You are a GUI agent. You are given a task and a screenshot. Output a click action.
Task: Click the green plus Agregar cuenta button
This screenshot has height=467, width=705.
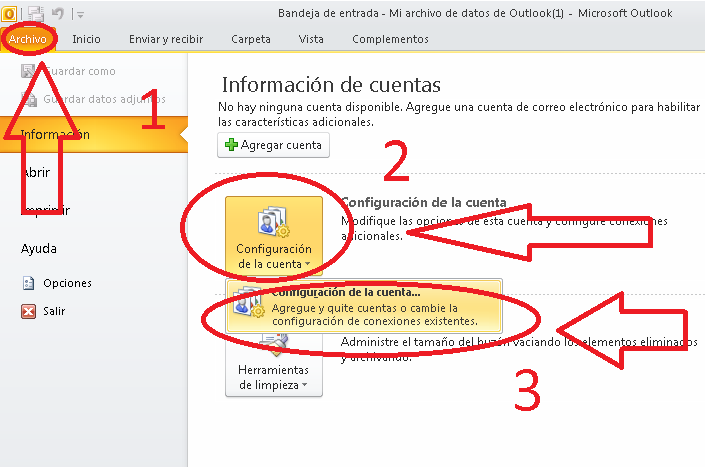click(x=273, y=145)
